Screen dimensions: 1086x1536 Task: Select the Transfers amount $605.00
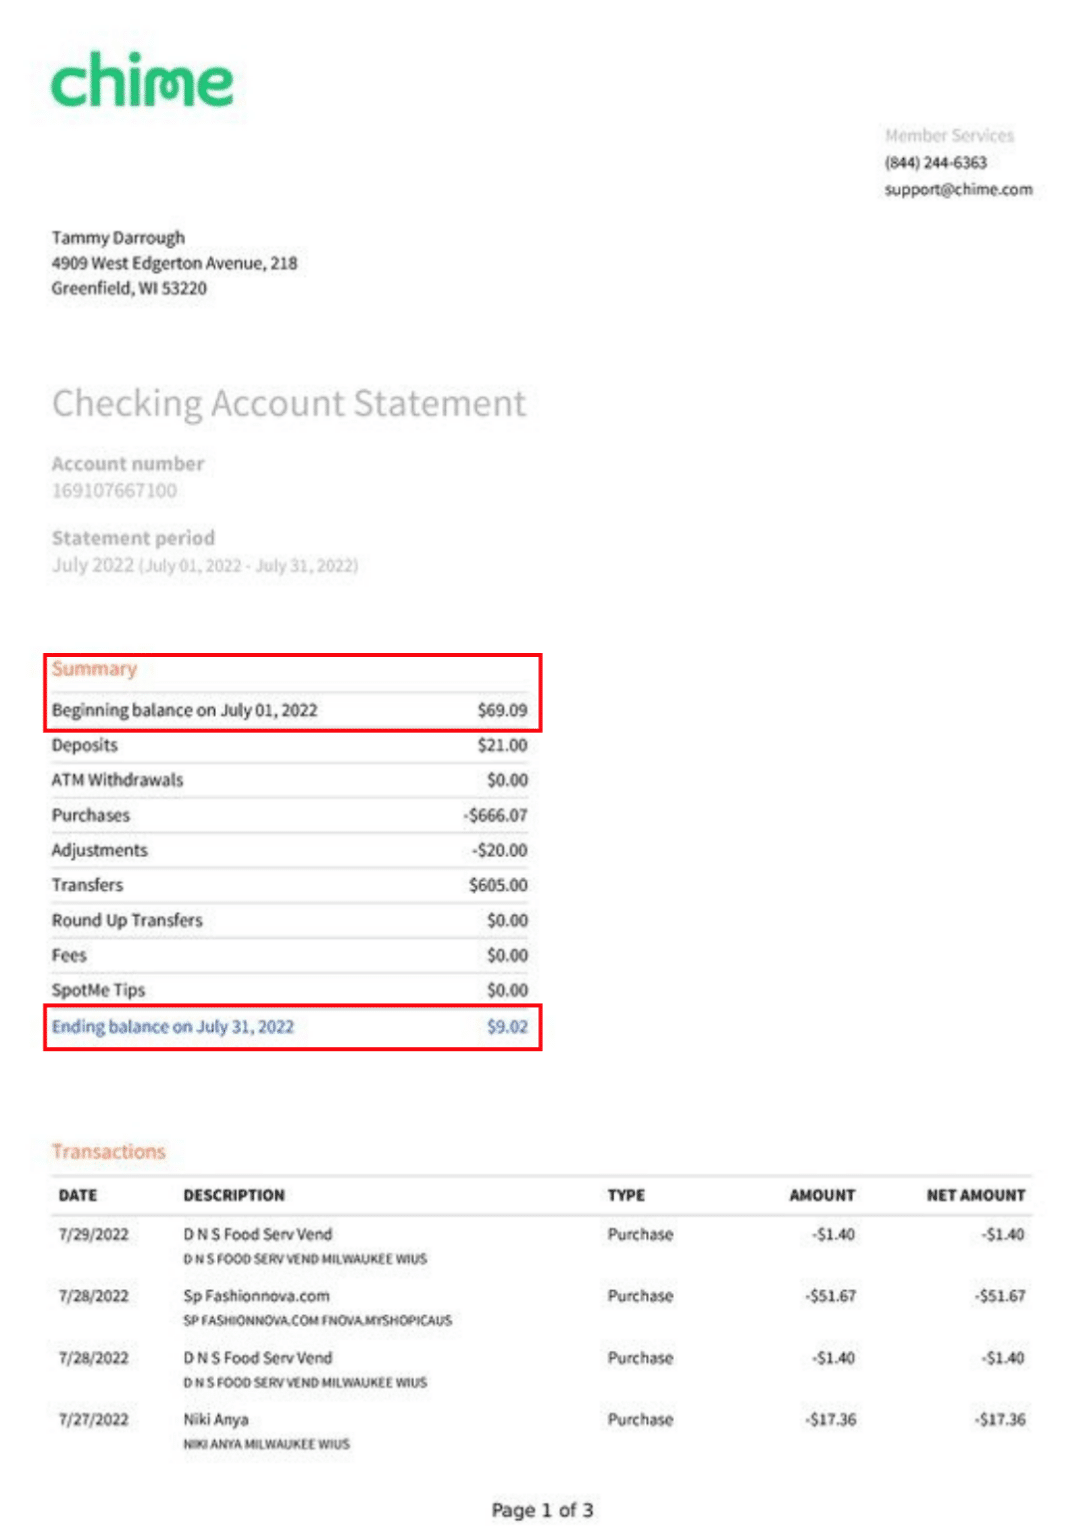(500, 884)
